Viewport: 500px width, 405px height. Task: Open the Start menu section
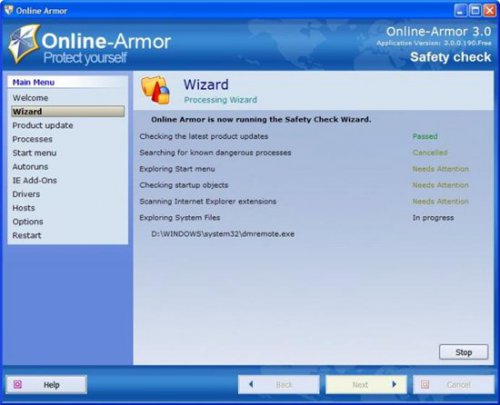click(34, 153)
